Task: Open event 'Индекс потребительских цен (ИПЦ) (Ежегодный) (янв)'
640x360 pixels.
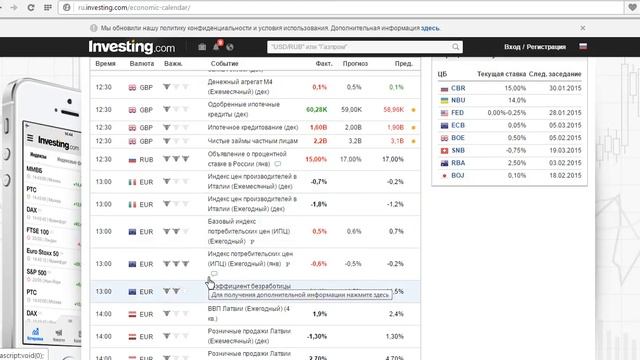Action: point(250,259)
